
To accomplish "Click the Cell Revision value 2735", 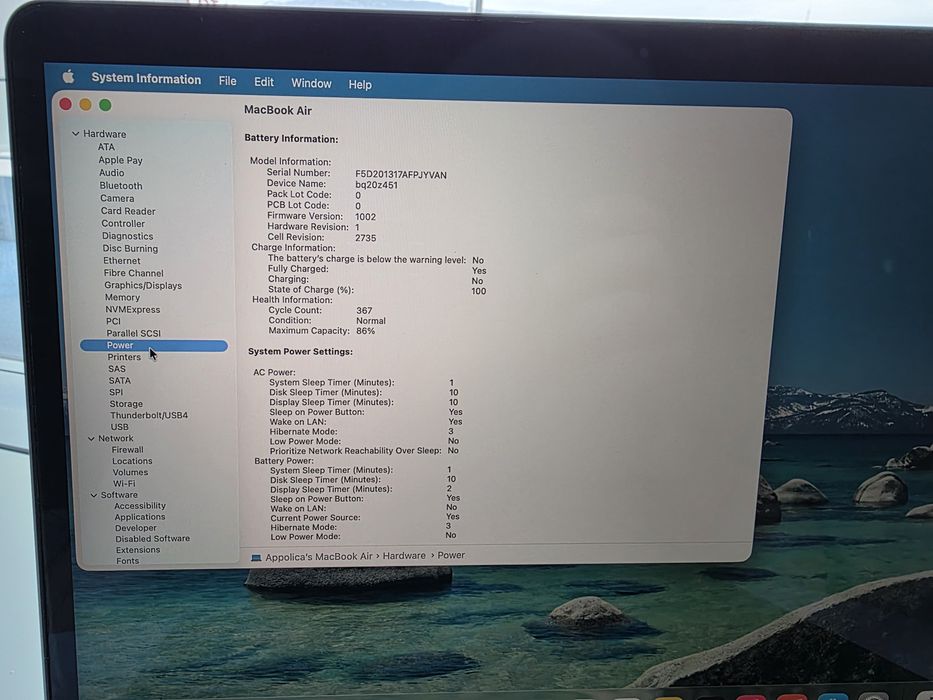I will (365, 238).
